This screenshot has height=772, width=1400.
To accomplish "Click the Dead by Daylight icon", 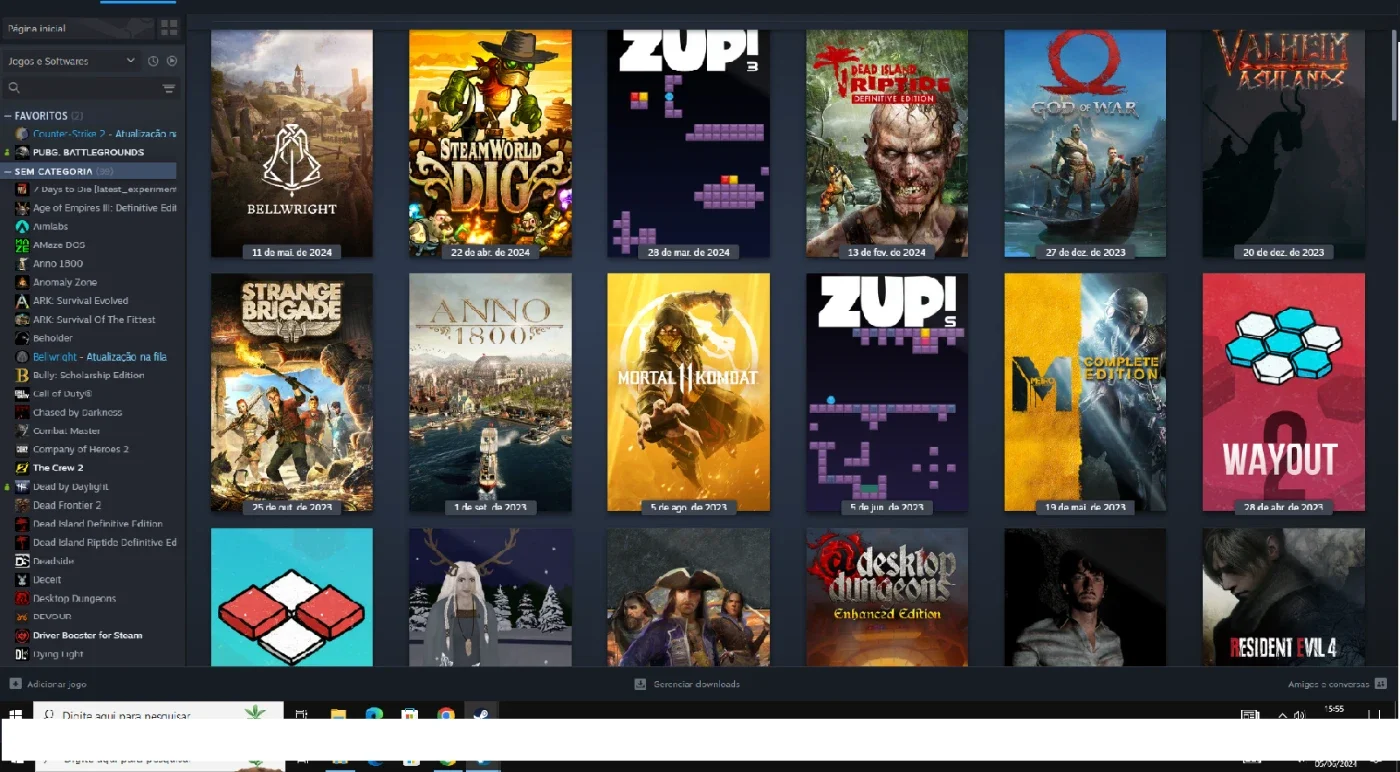I will pos(22,487).
